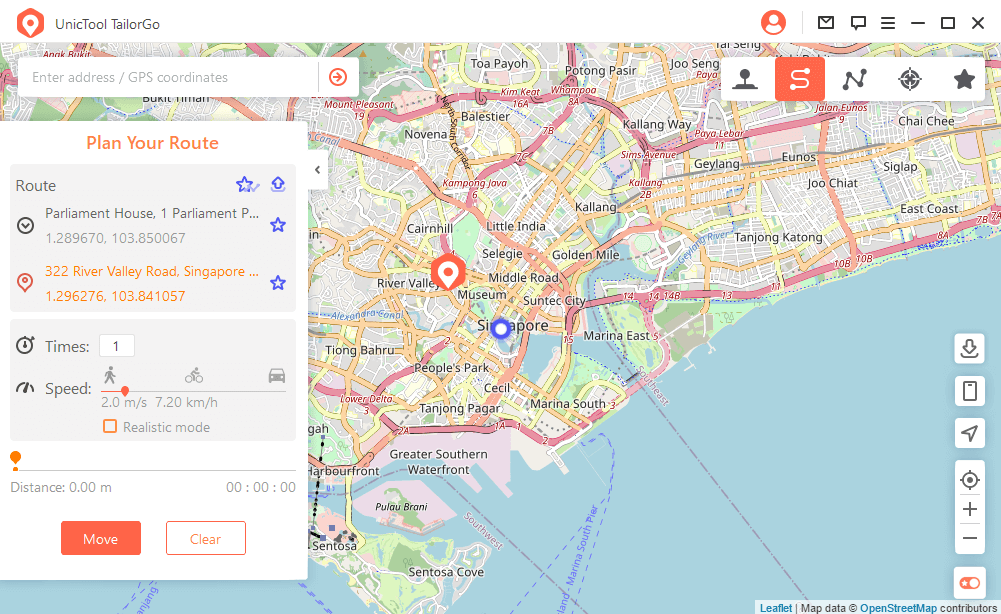Submit the address search arrow button
1001x614 pixels.
tap(338, 77)
